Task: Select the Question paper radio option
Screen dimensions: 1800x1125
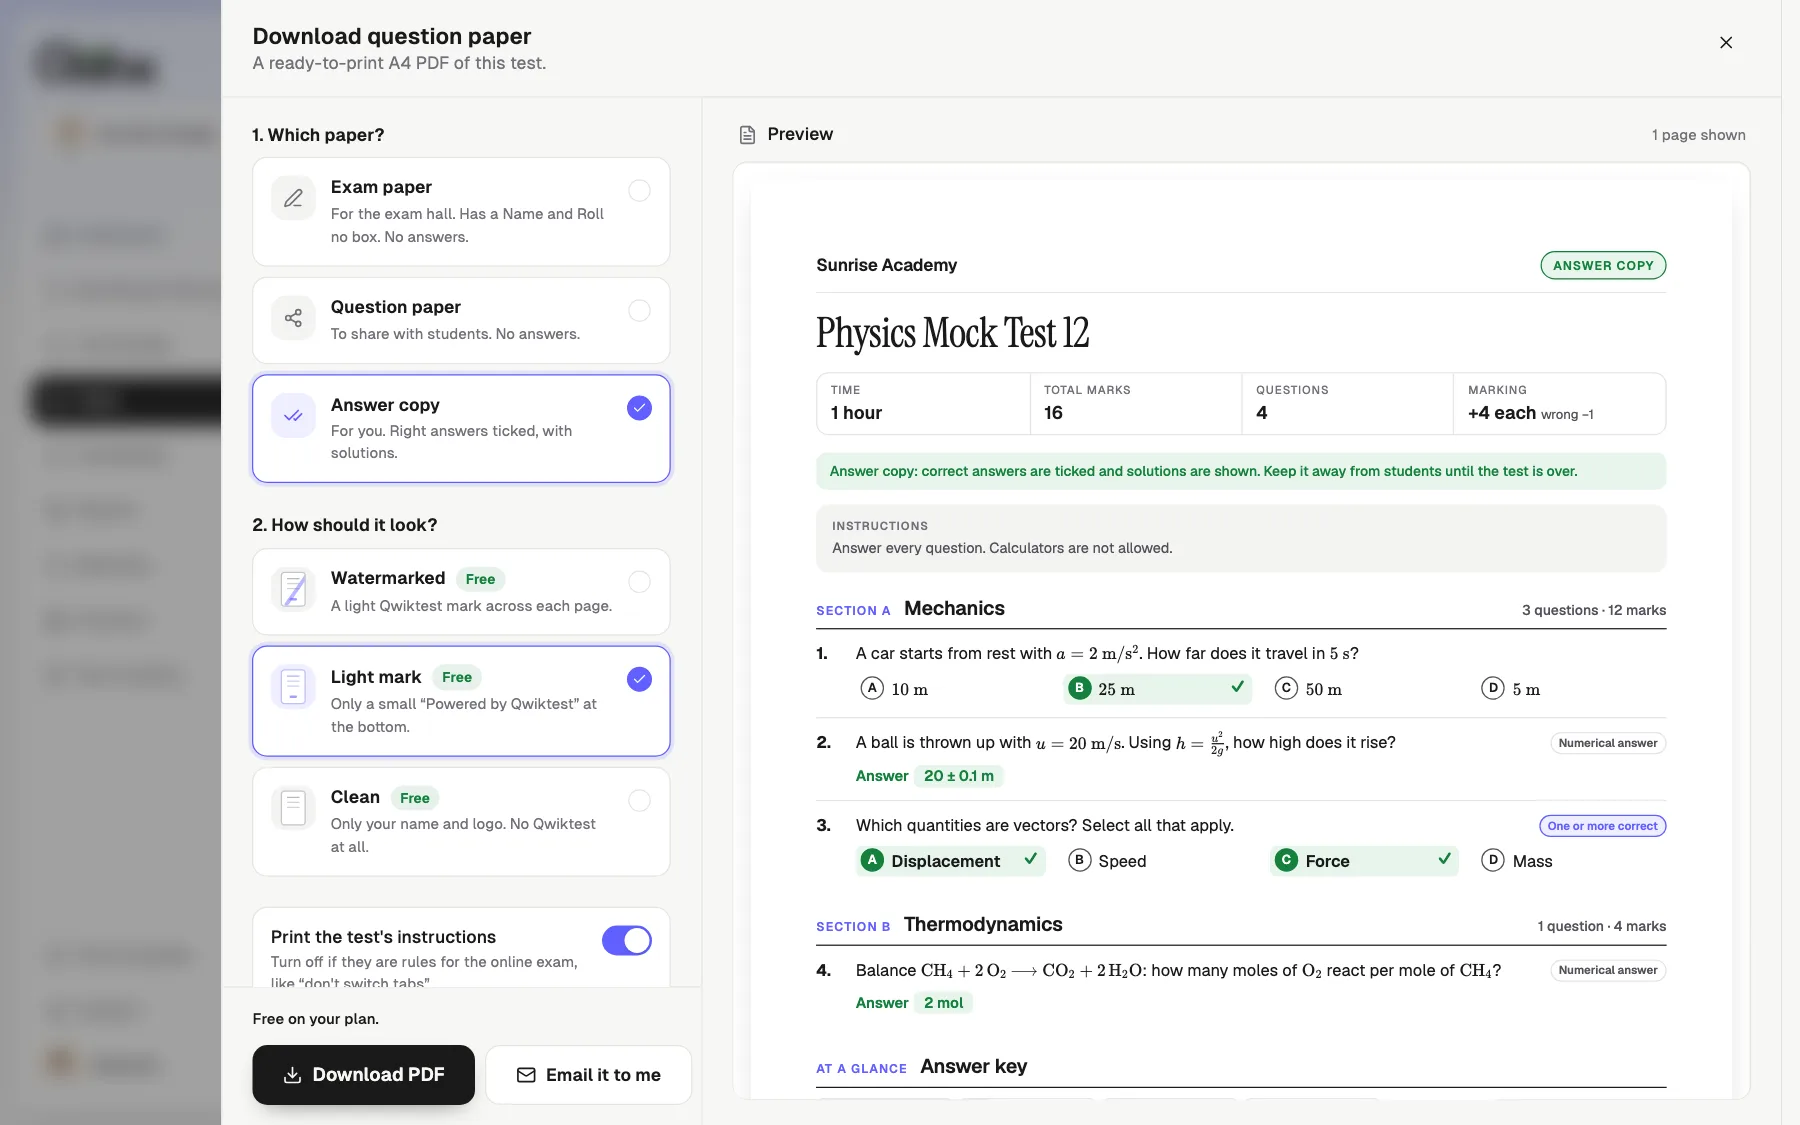Action: coord(639,310)
